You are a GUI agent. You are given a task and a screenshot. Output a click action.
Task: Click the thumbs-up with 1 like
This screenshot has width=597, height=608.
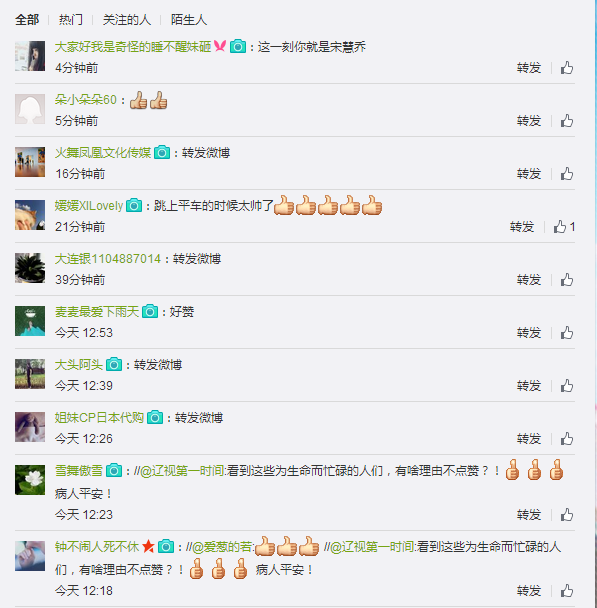point(564,227)
